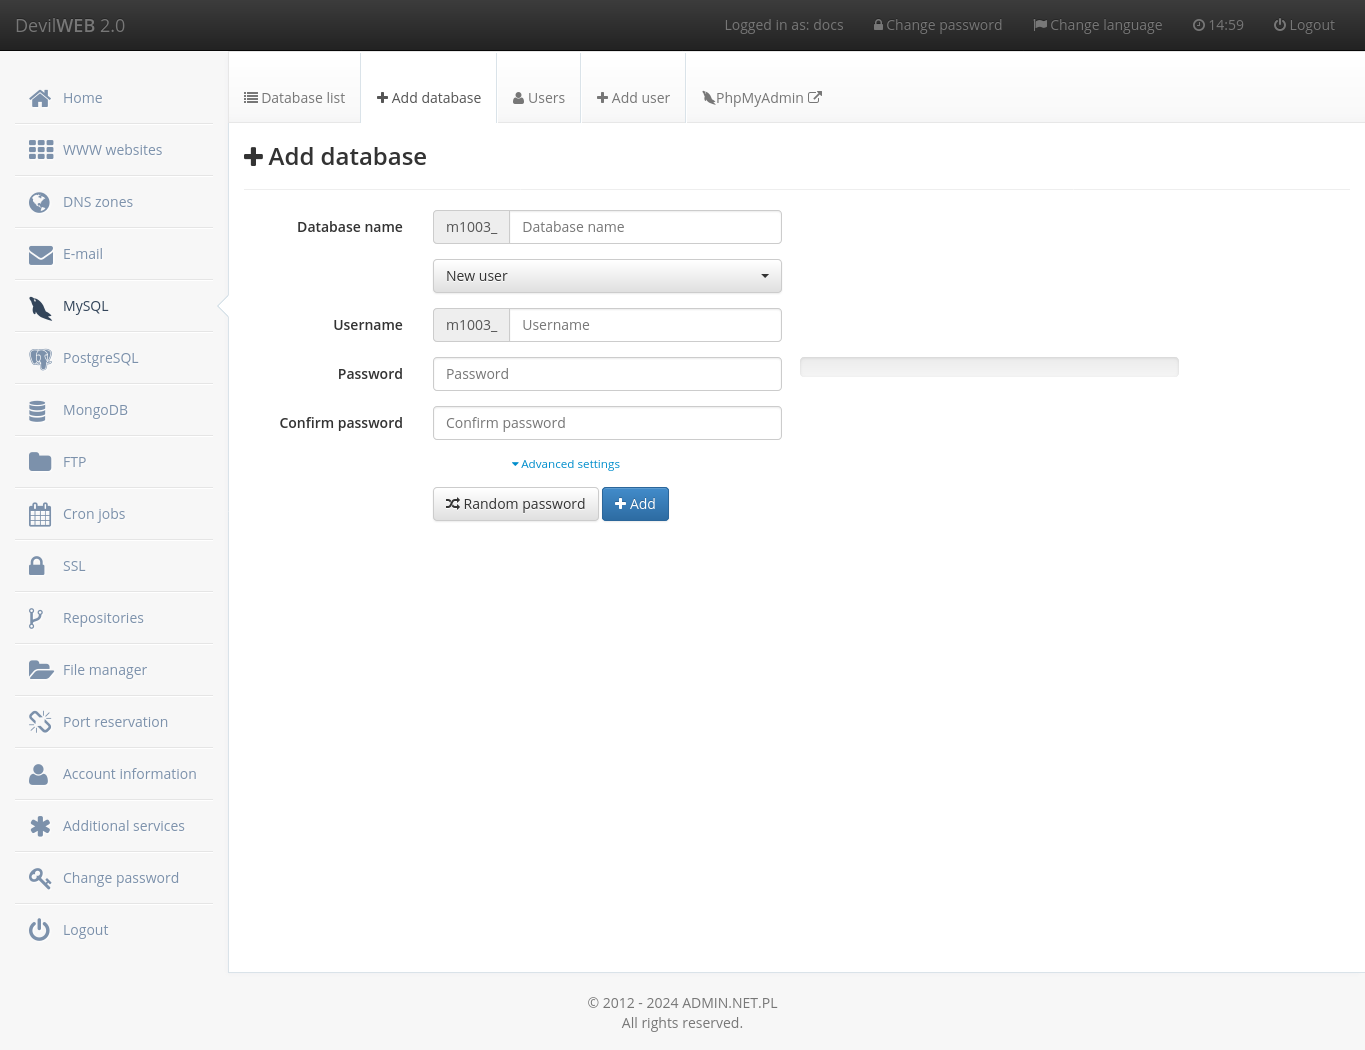Open the Port reservation icon
Screen dimensions: 1365x1050
click(40, 721)
